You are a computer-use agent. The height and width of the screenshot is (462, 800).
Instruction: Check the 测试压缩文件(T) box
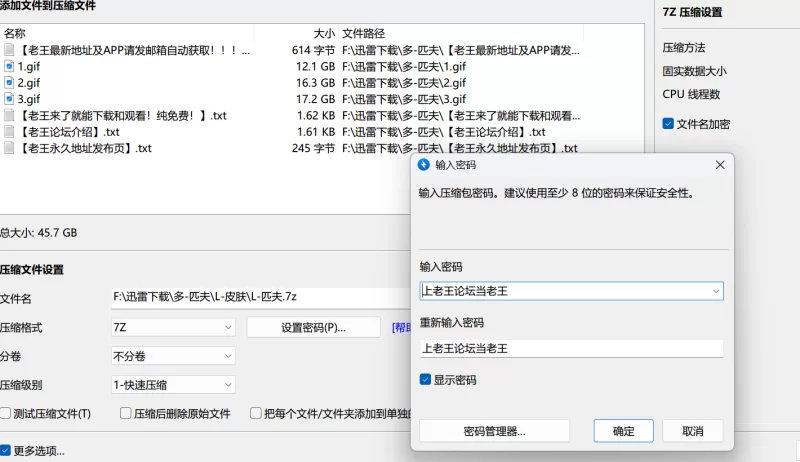coord(6,413)
